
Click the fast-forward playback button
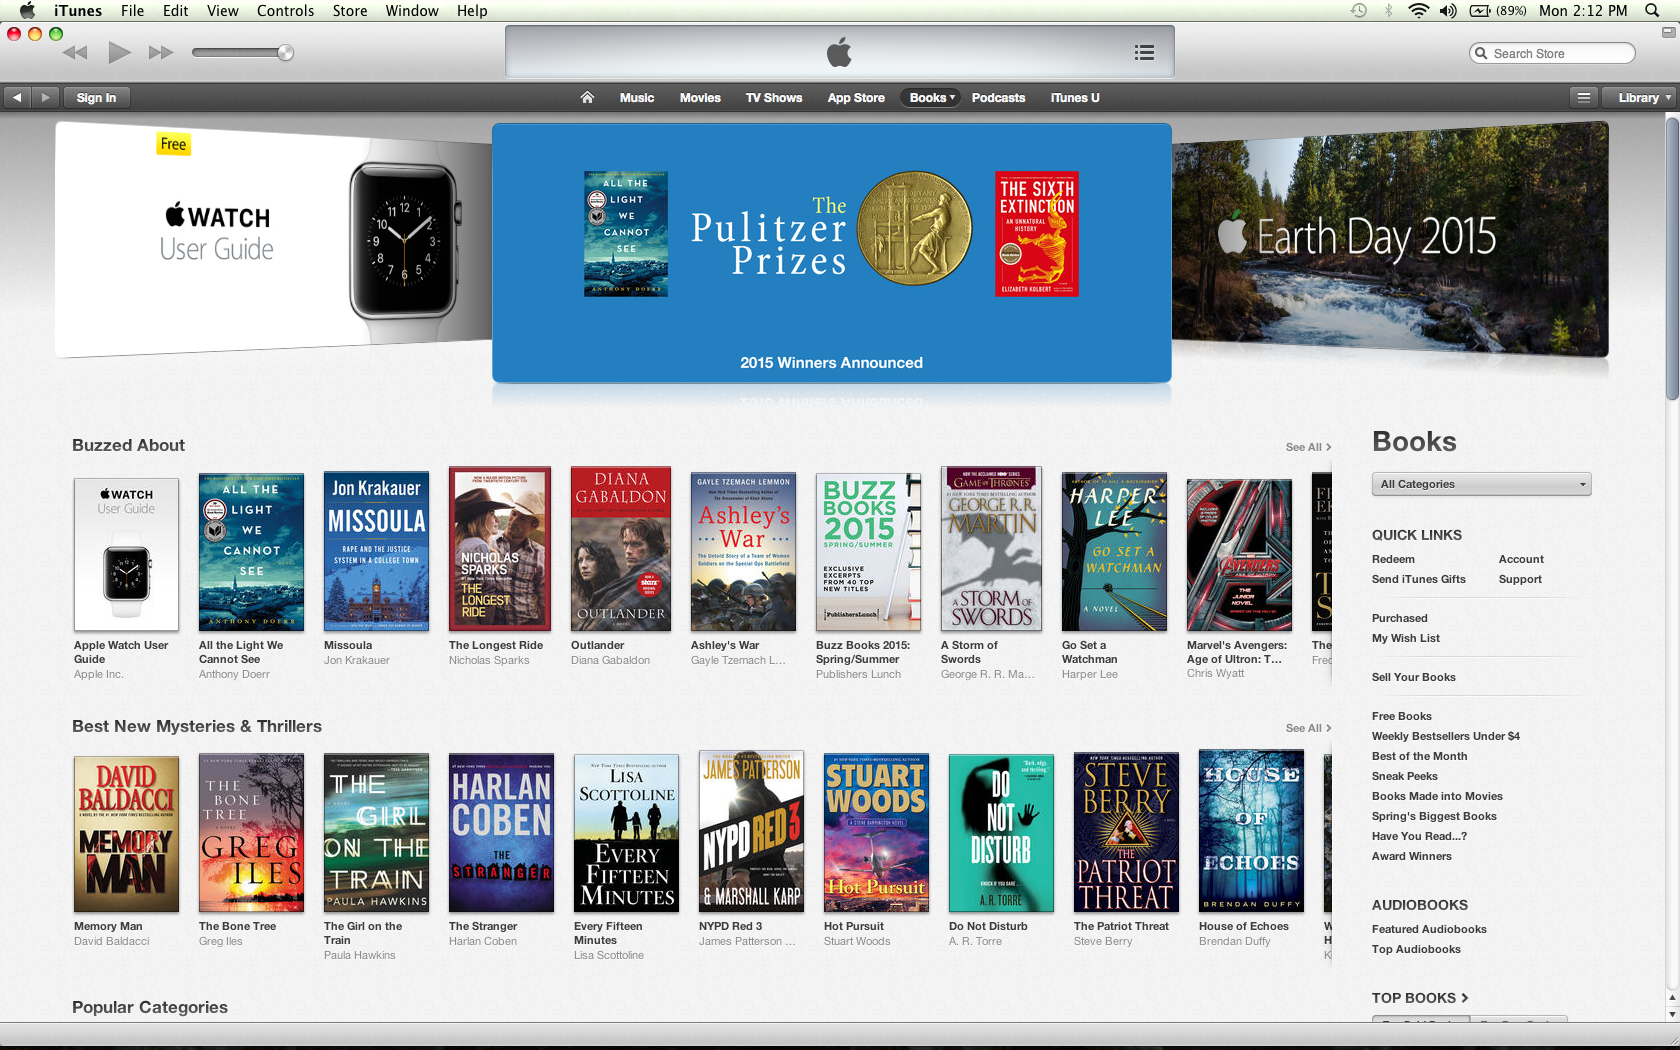tap(161, 53)
